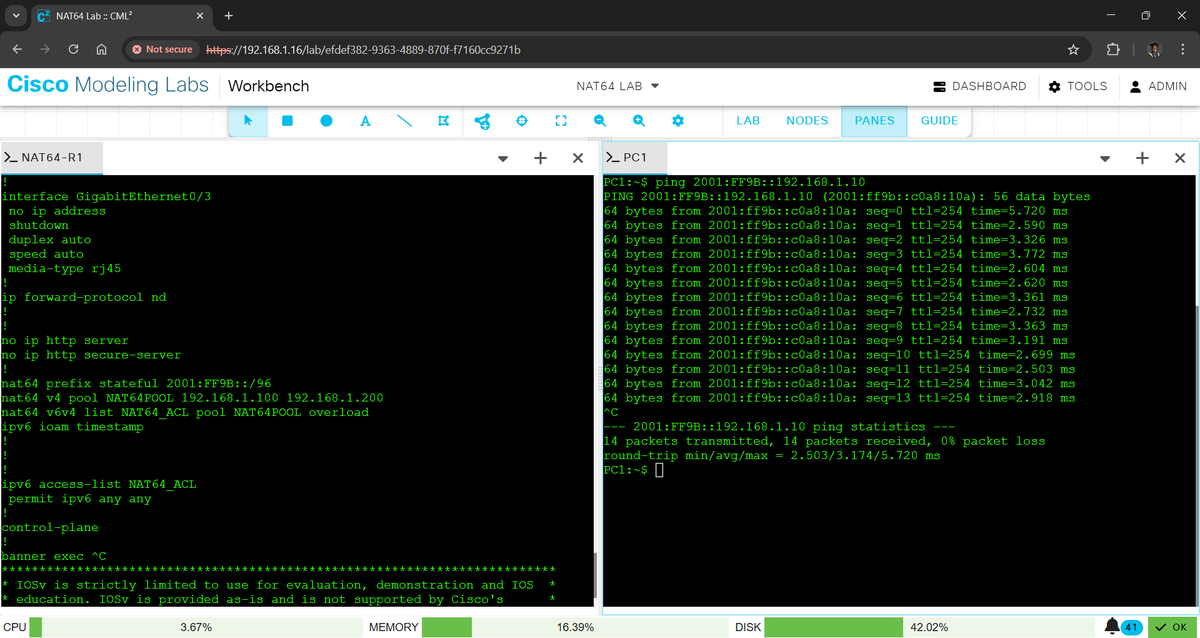Screen dimensions: 1200x638
Task: Click the notifications bell icon
Action: point(1112,626)
